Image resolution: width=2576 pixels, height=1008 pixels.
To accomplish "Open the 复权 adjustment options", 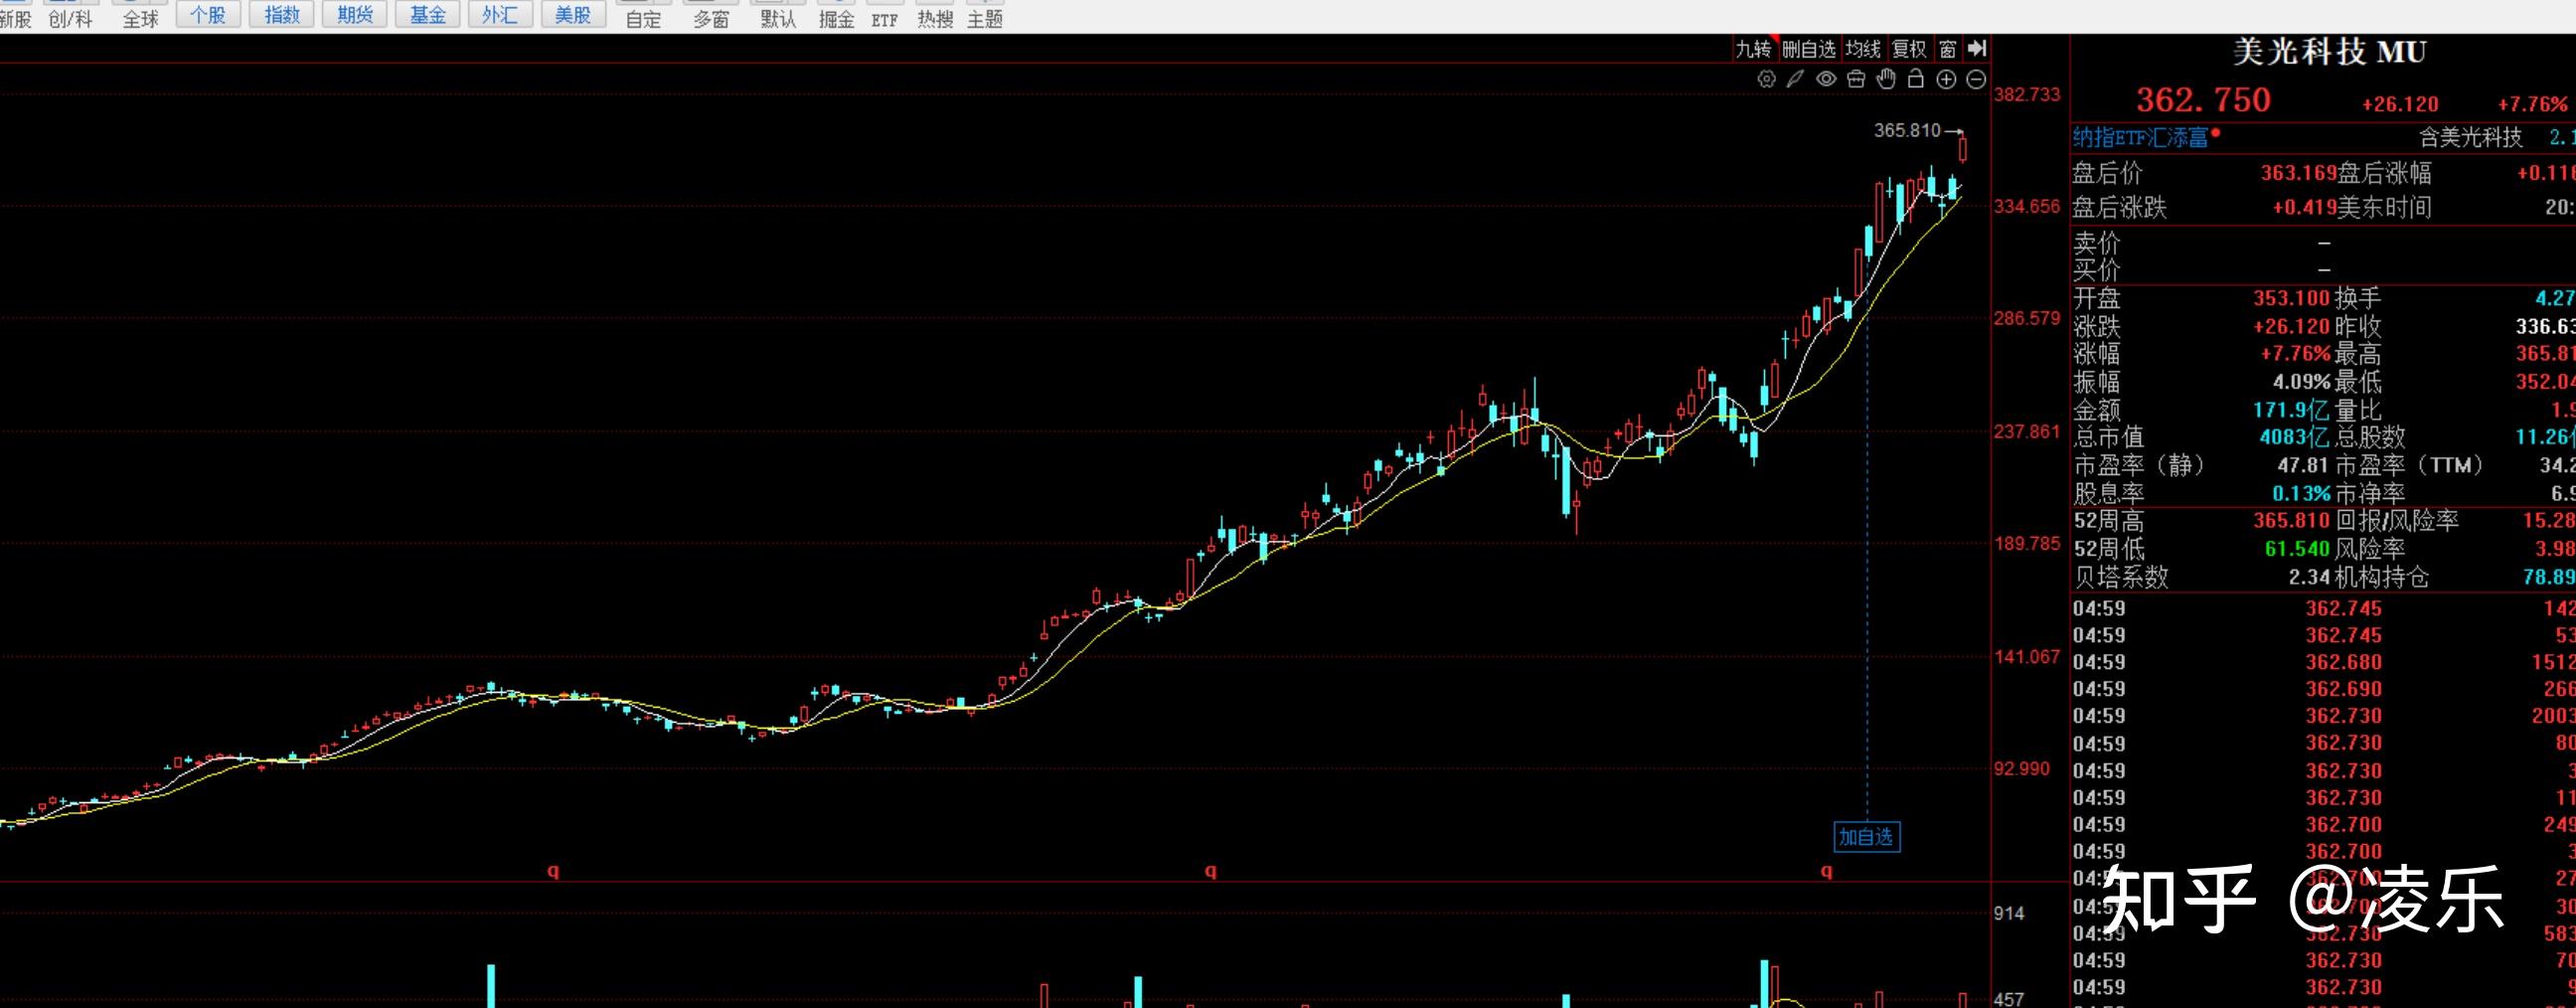I will click(1909, 48).
